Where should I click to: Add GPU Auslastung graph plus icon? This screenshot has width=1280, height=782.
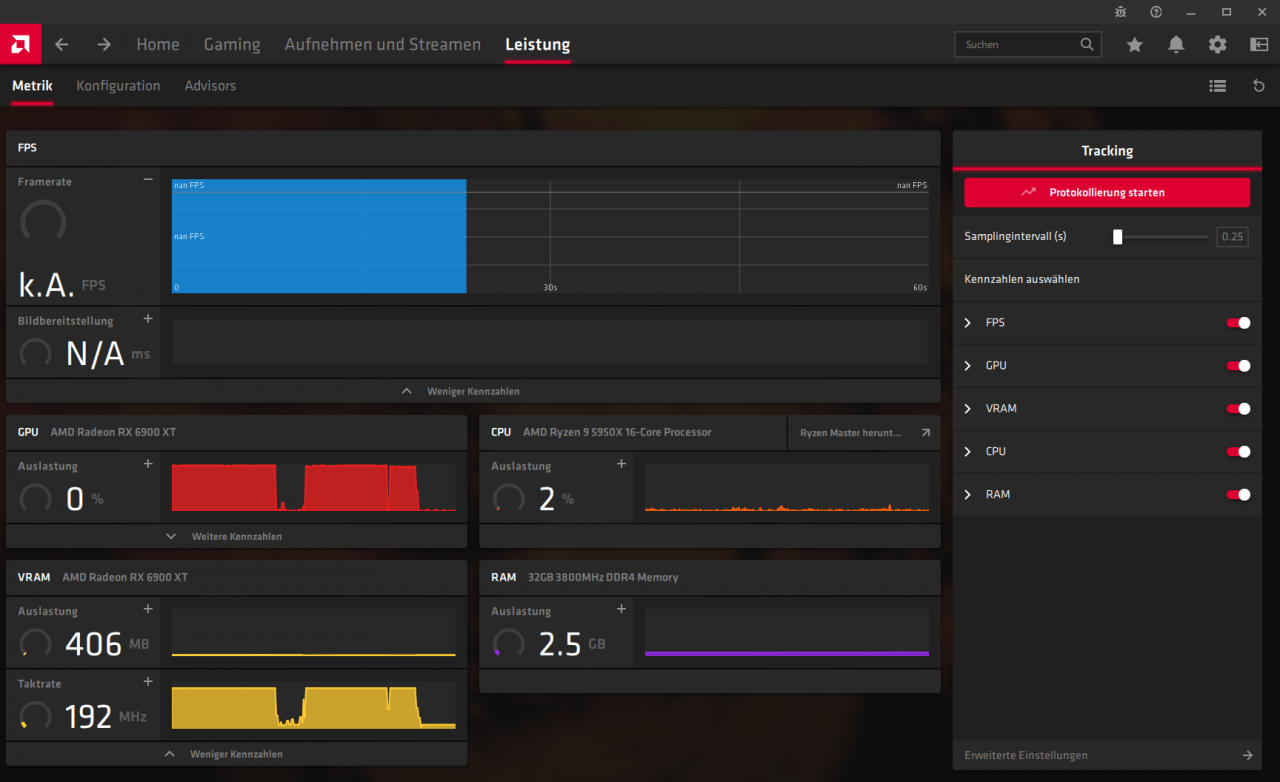(x=148, y=464)
